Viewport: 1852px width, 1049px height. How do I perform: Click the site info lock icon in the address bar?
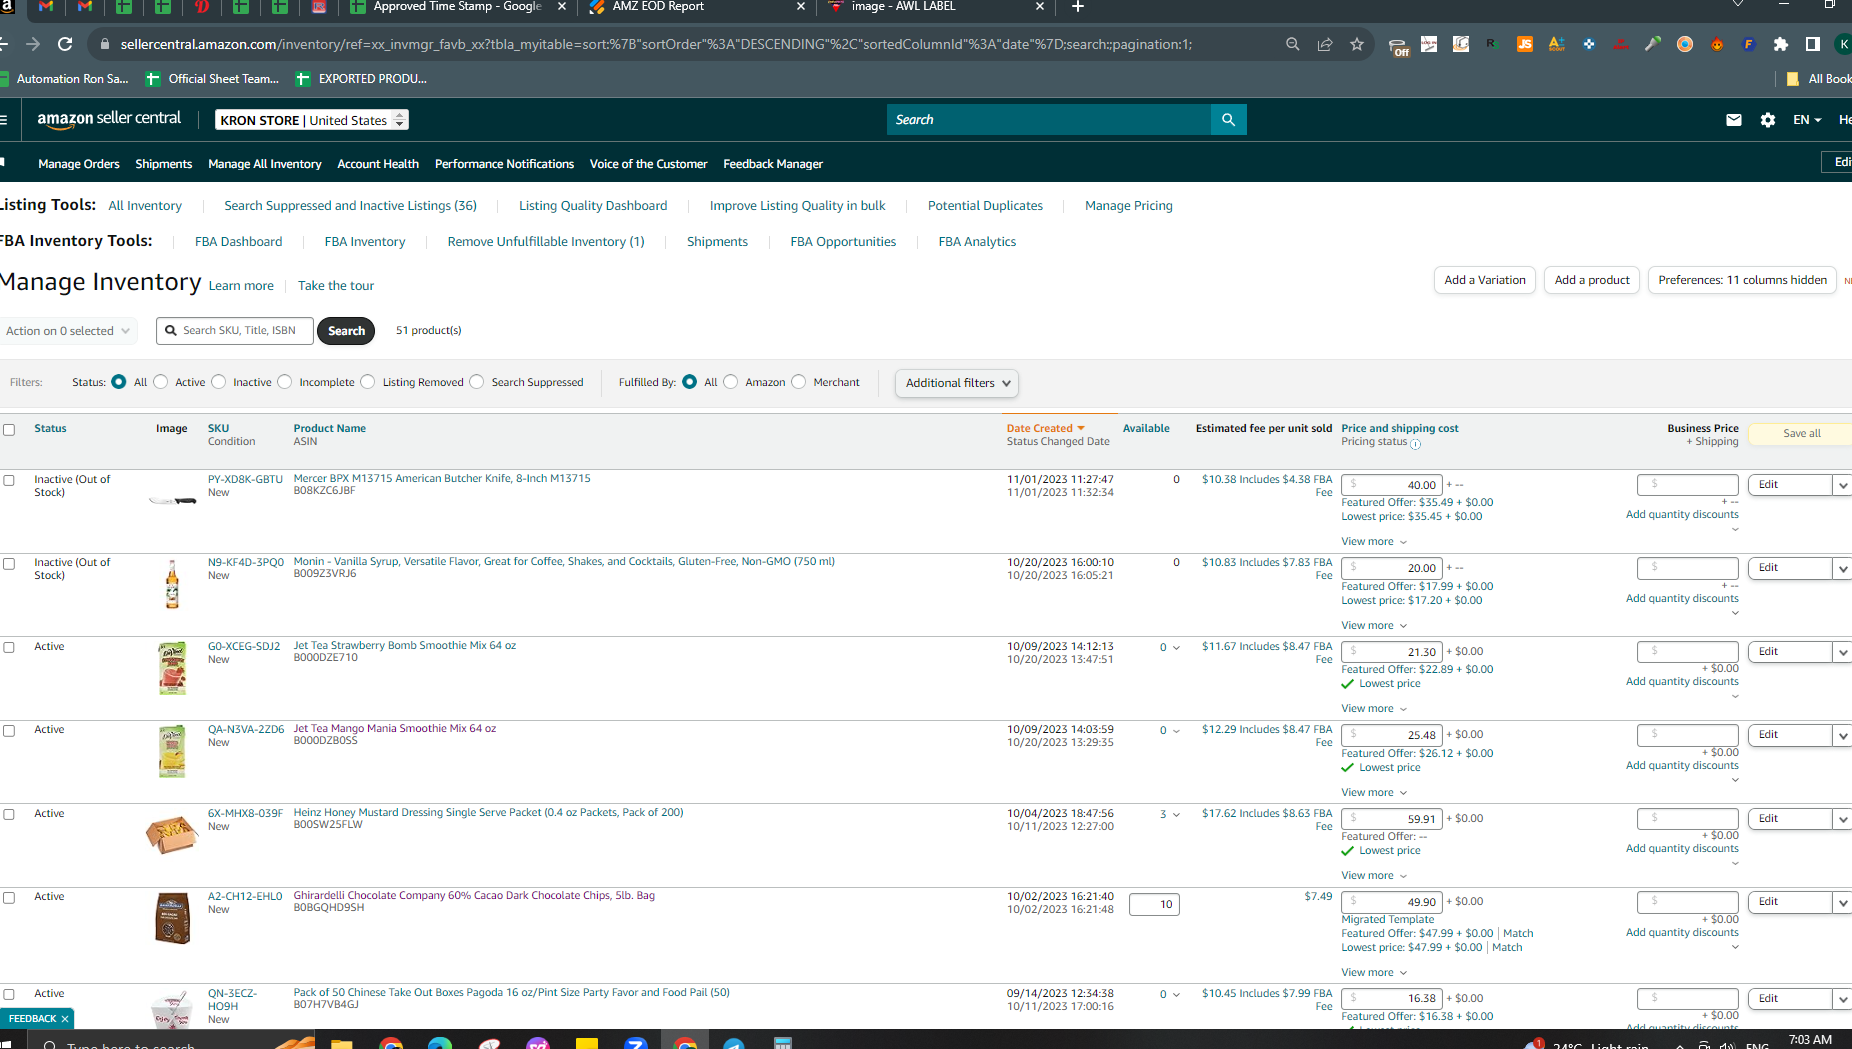click(104, 44)
